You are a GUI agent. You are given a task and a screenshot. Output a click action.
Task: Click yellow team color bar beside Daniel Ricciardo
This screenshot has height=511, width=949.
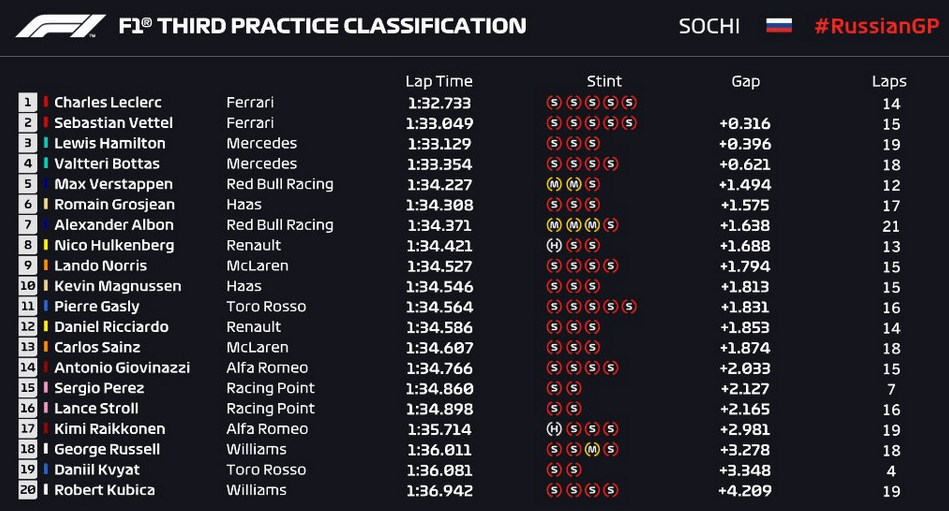point(45,326)
